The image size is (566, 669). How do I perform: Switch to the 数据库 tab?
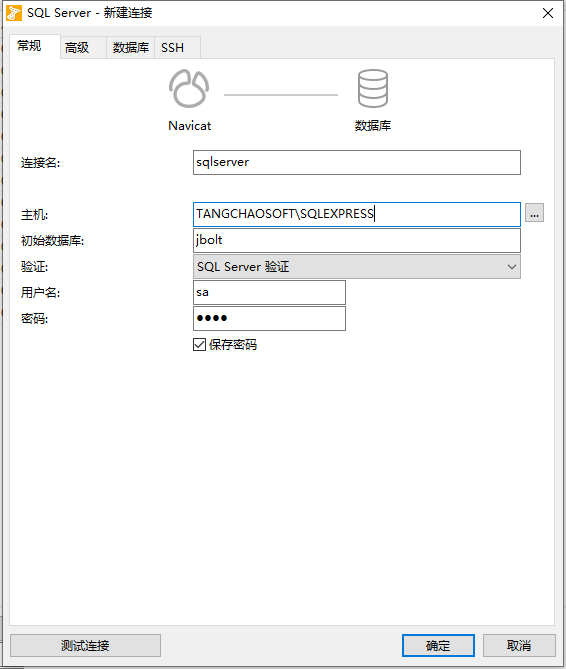point(131,47)
